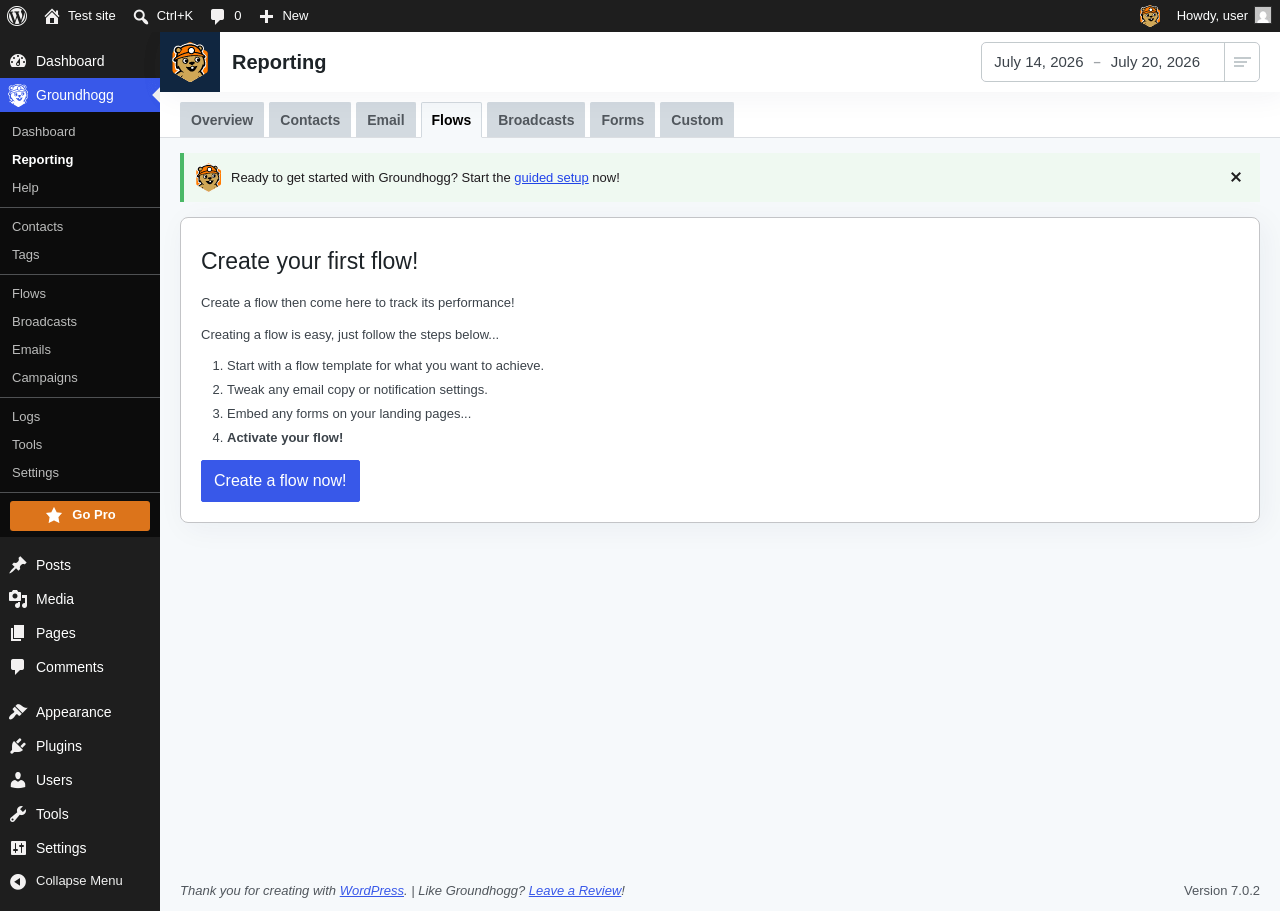The height and width of the screenshot is (911, 1280).
Task: Switch to the Email report tab
Action: 386,120
